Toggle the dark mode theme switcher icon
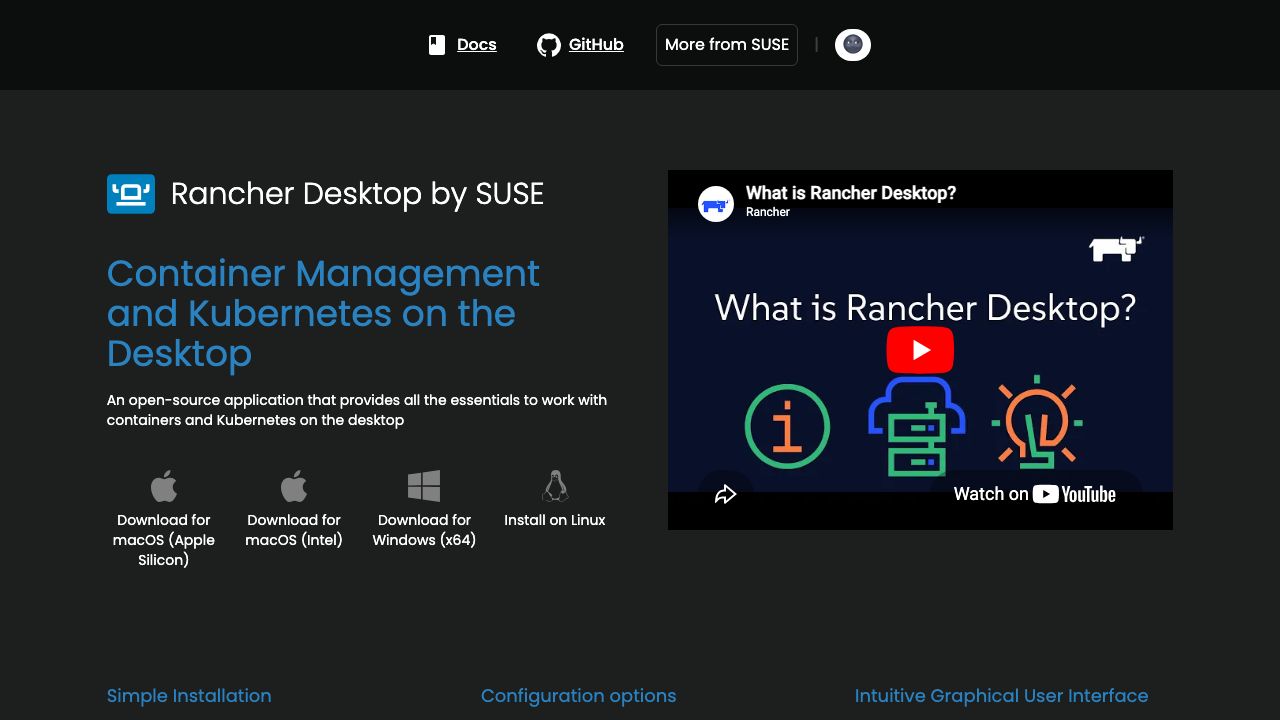 click(853, 44)
